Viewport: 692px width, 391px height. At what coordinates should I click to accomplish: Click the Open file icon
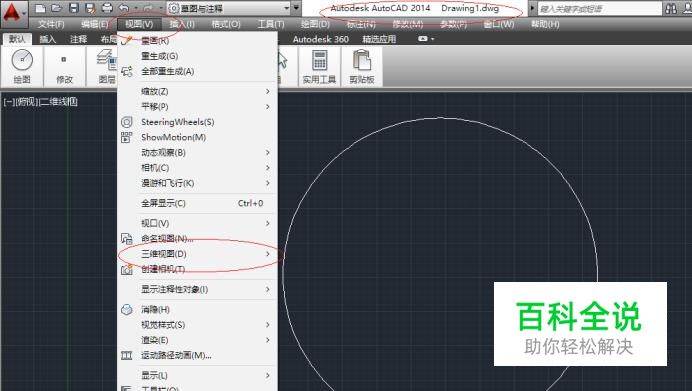click(x=56, y=8)
